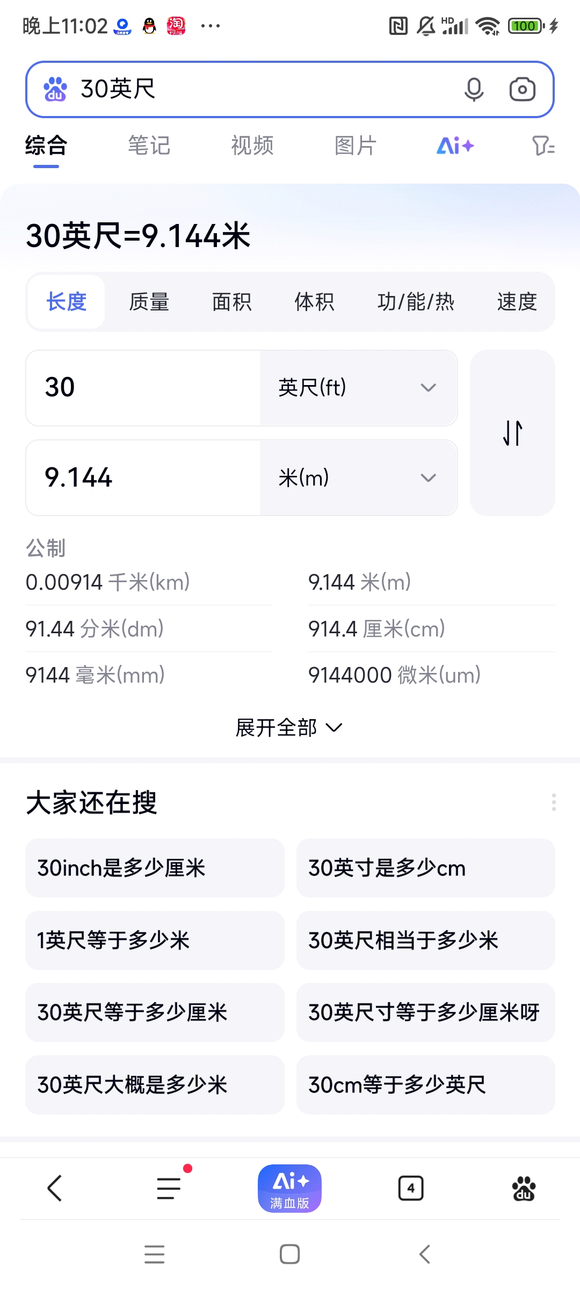Tap the suggestion 30cm等于多少英尺
Viewport: 580px width, 1289px height.
coord(425,1084)
